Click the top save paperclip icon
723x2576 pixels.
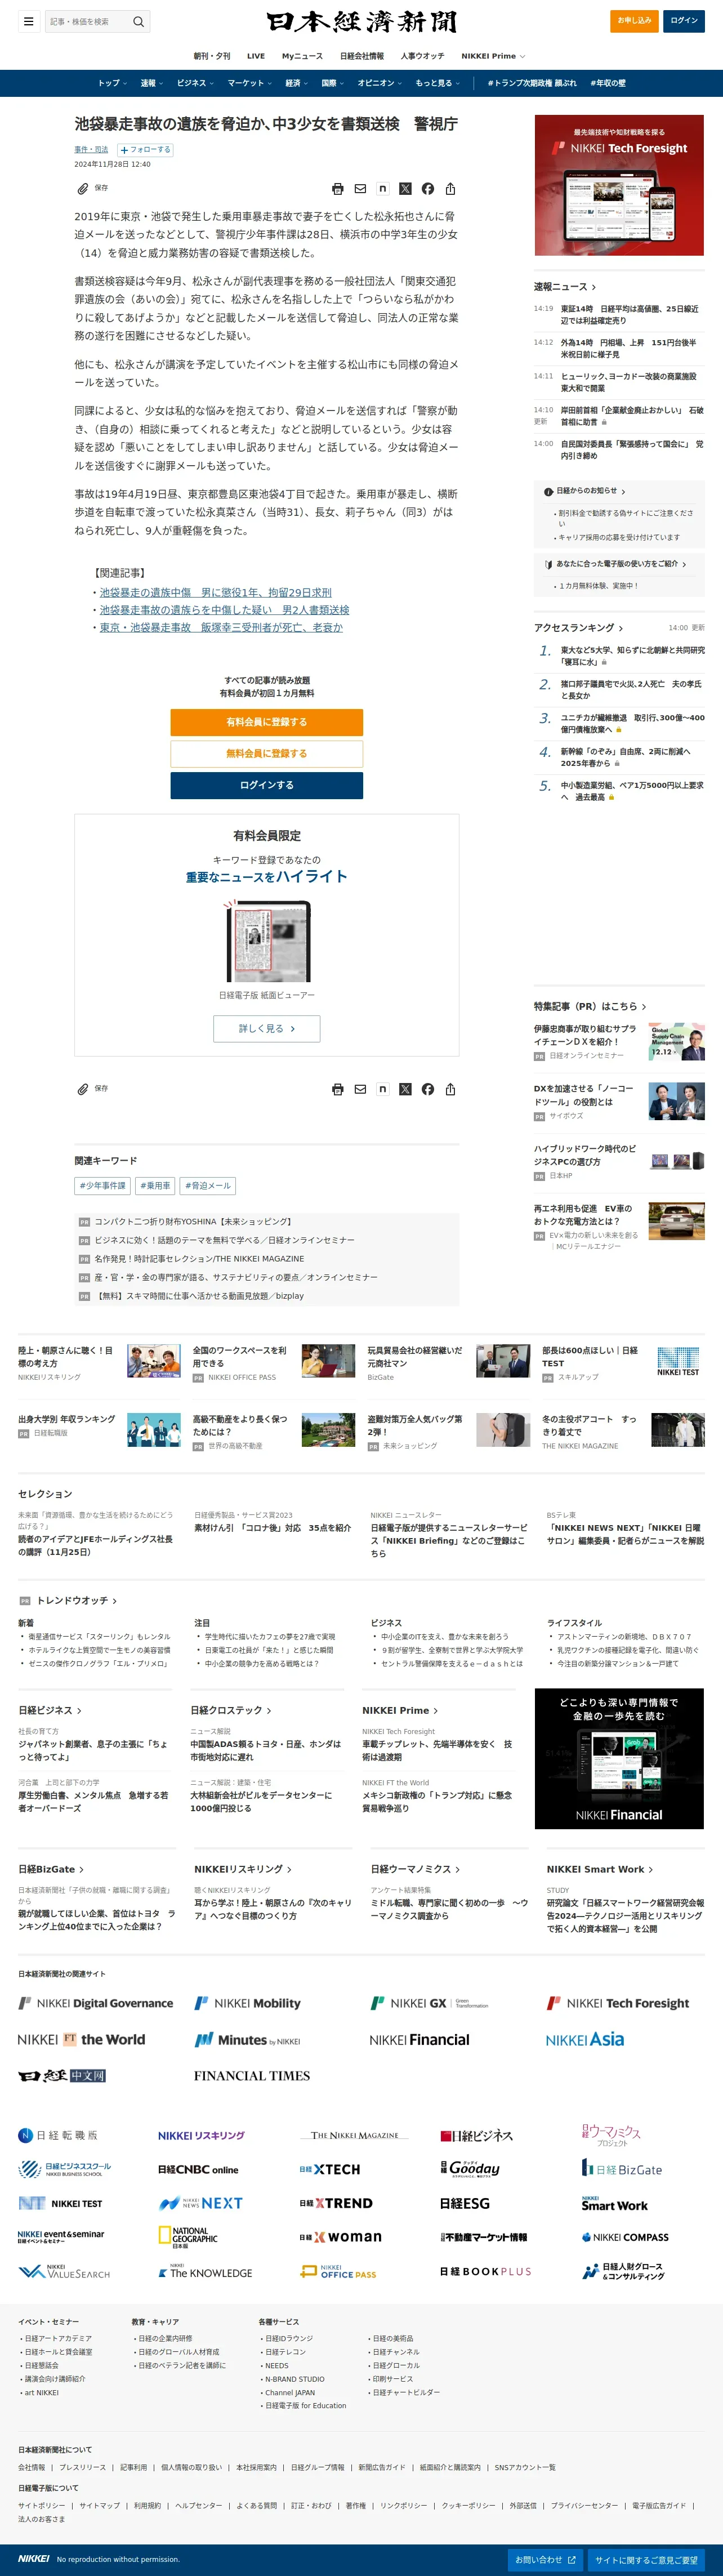[x=83, y=188]
